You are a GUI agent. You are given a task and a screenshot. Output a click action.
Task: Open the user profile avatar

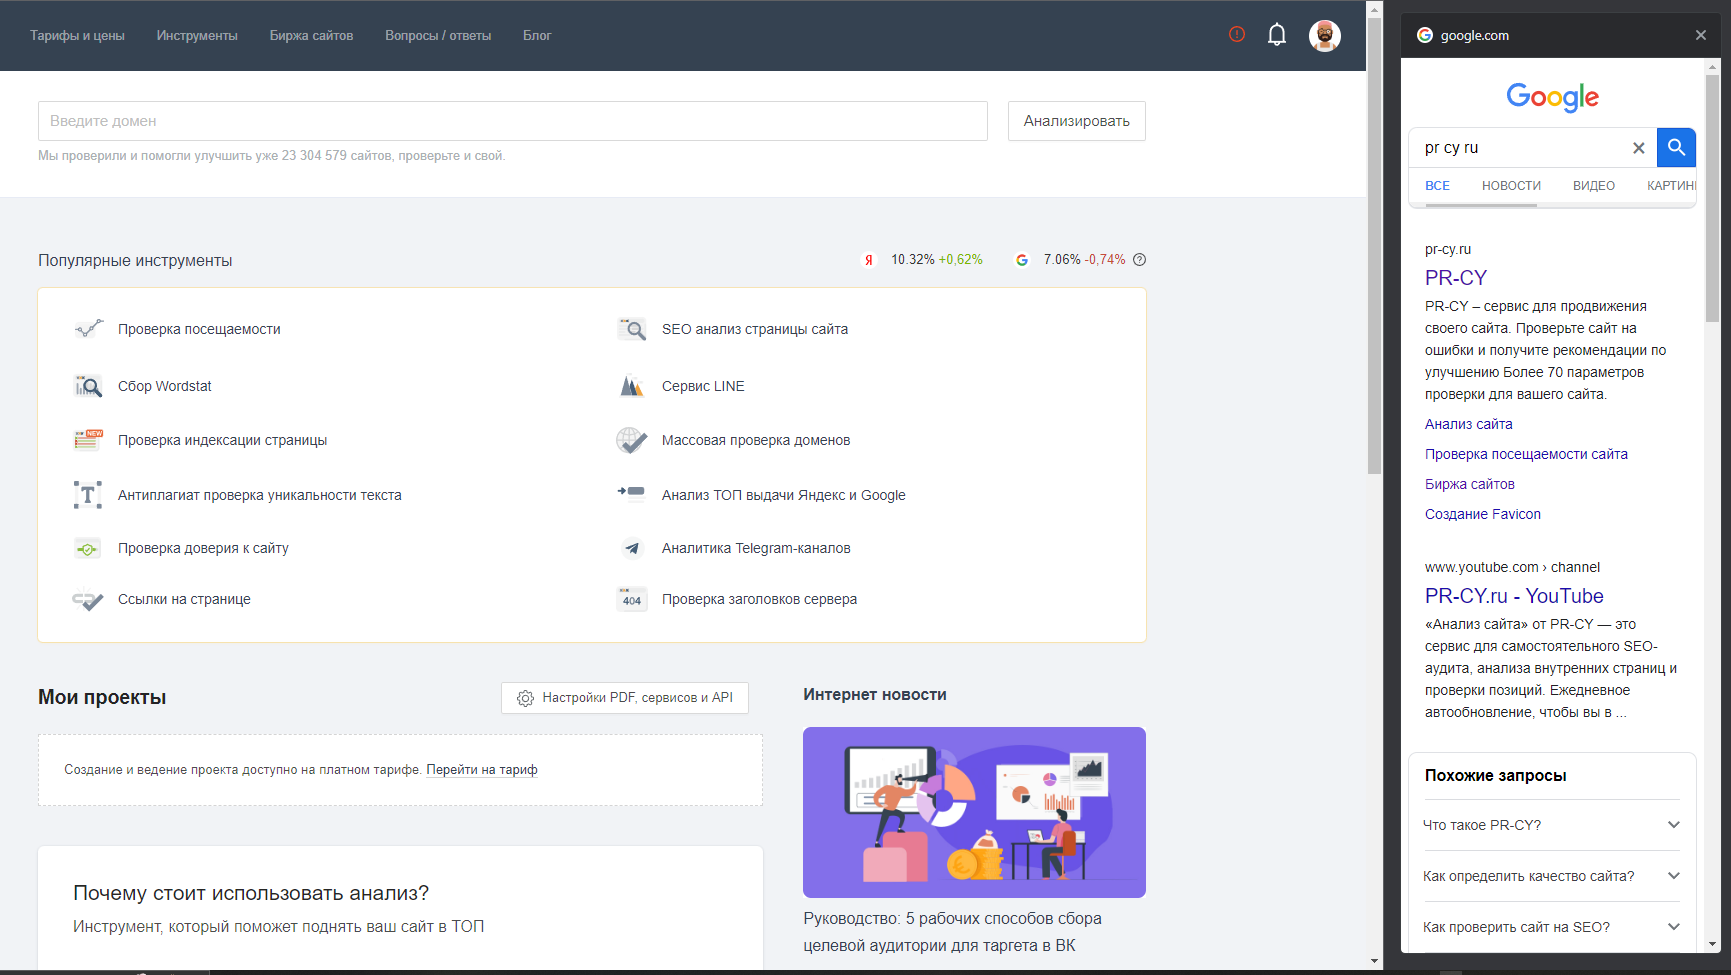[1324, 35]
